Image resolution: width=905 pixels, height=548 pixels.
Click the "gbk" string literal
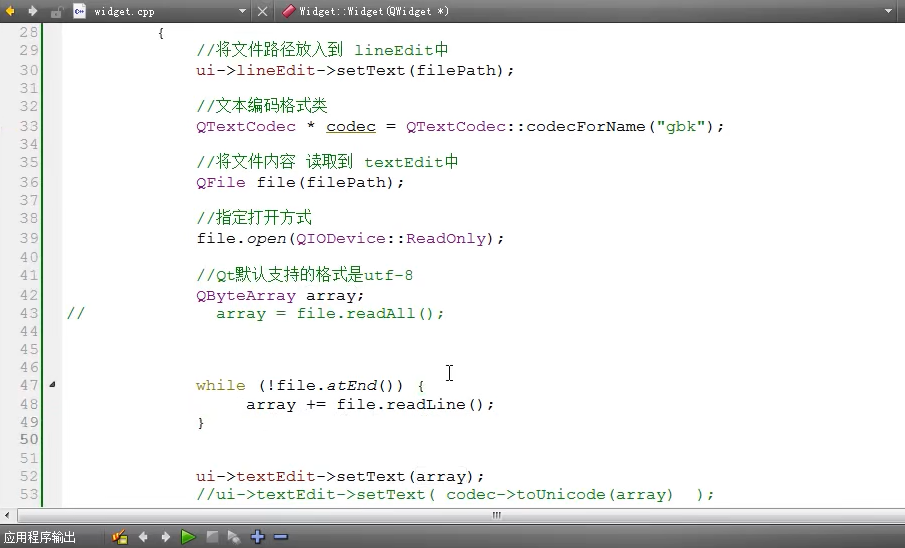click(681, 126)
